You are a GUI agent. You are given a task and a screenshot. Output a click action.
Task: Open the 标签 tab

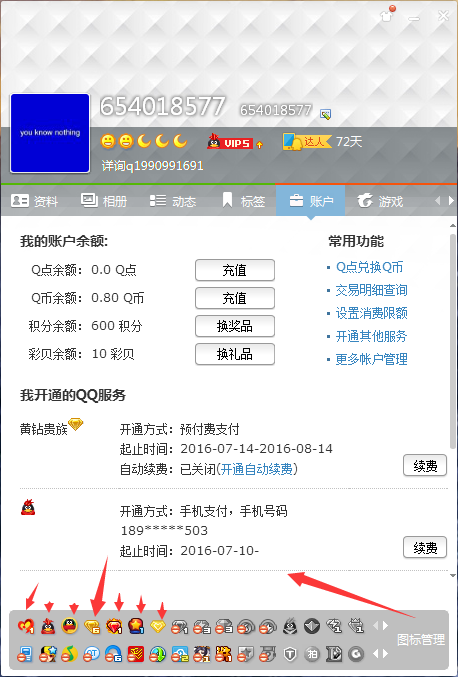[x=243, y=201]
